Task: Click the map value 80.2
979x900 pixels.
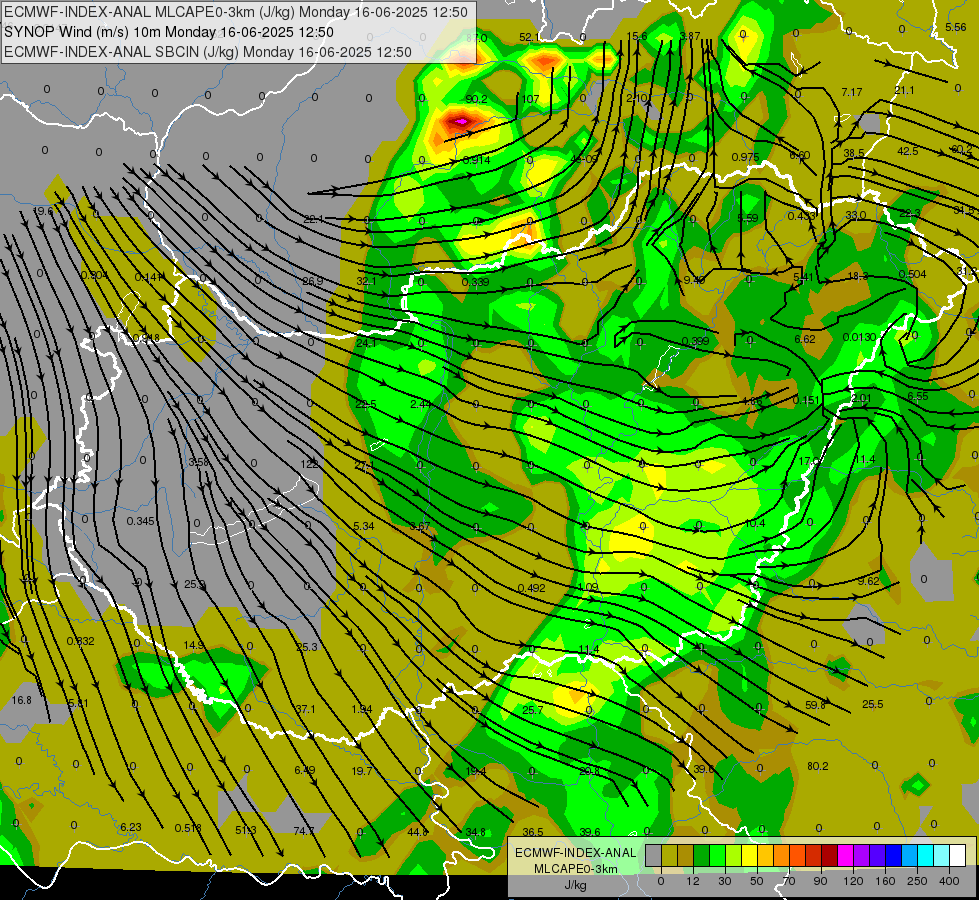Action: click(x=817, y=766)
